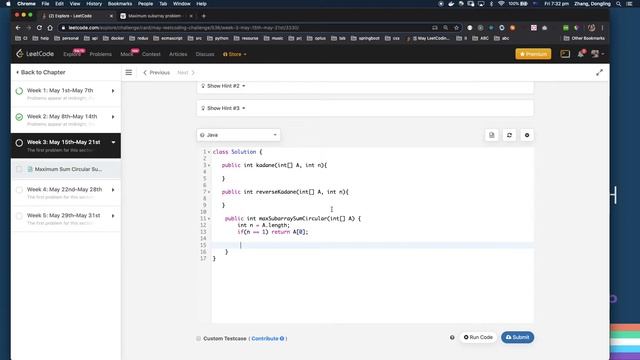Image resolution: width=640 pixels, height=360 pixels.
Task: Open the Other Bookmarks folder
Action: coord(584,38)
